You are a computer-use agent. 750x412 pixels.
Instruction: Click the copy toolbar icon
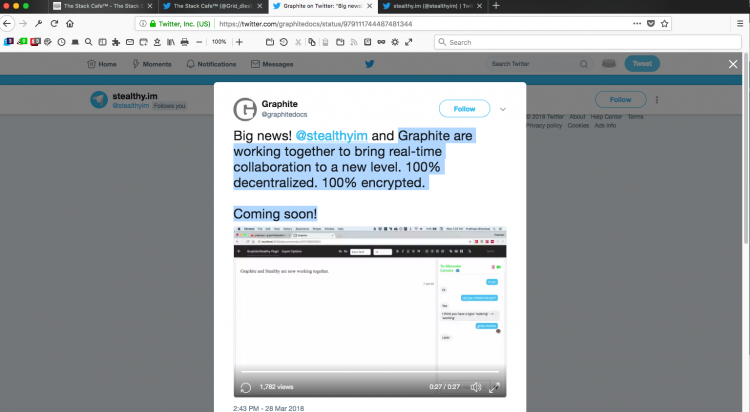coord(311,42)
